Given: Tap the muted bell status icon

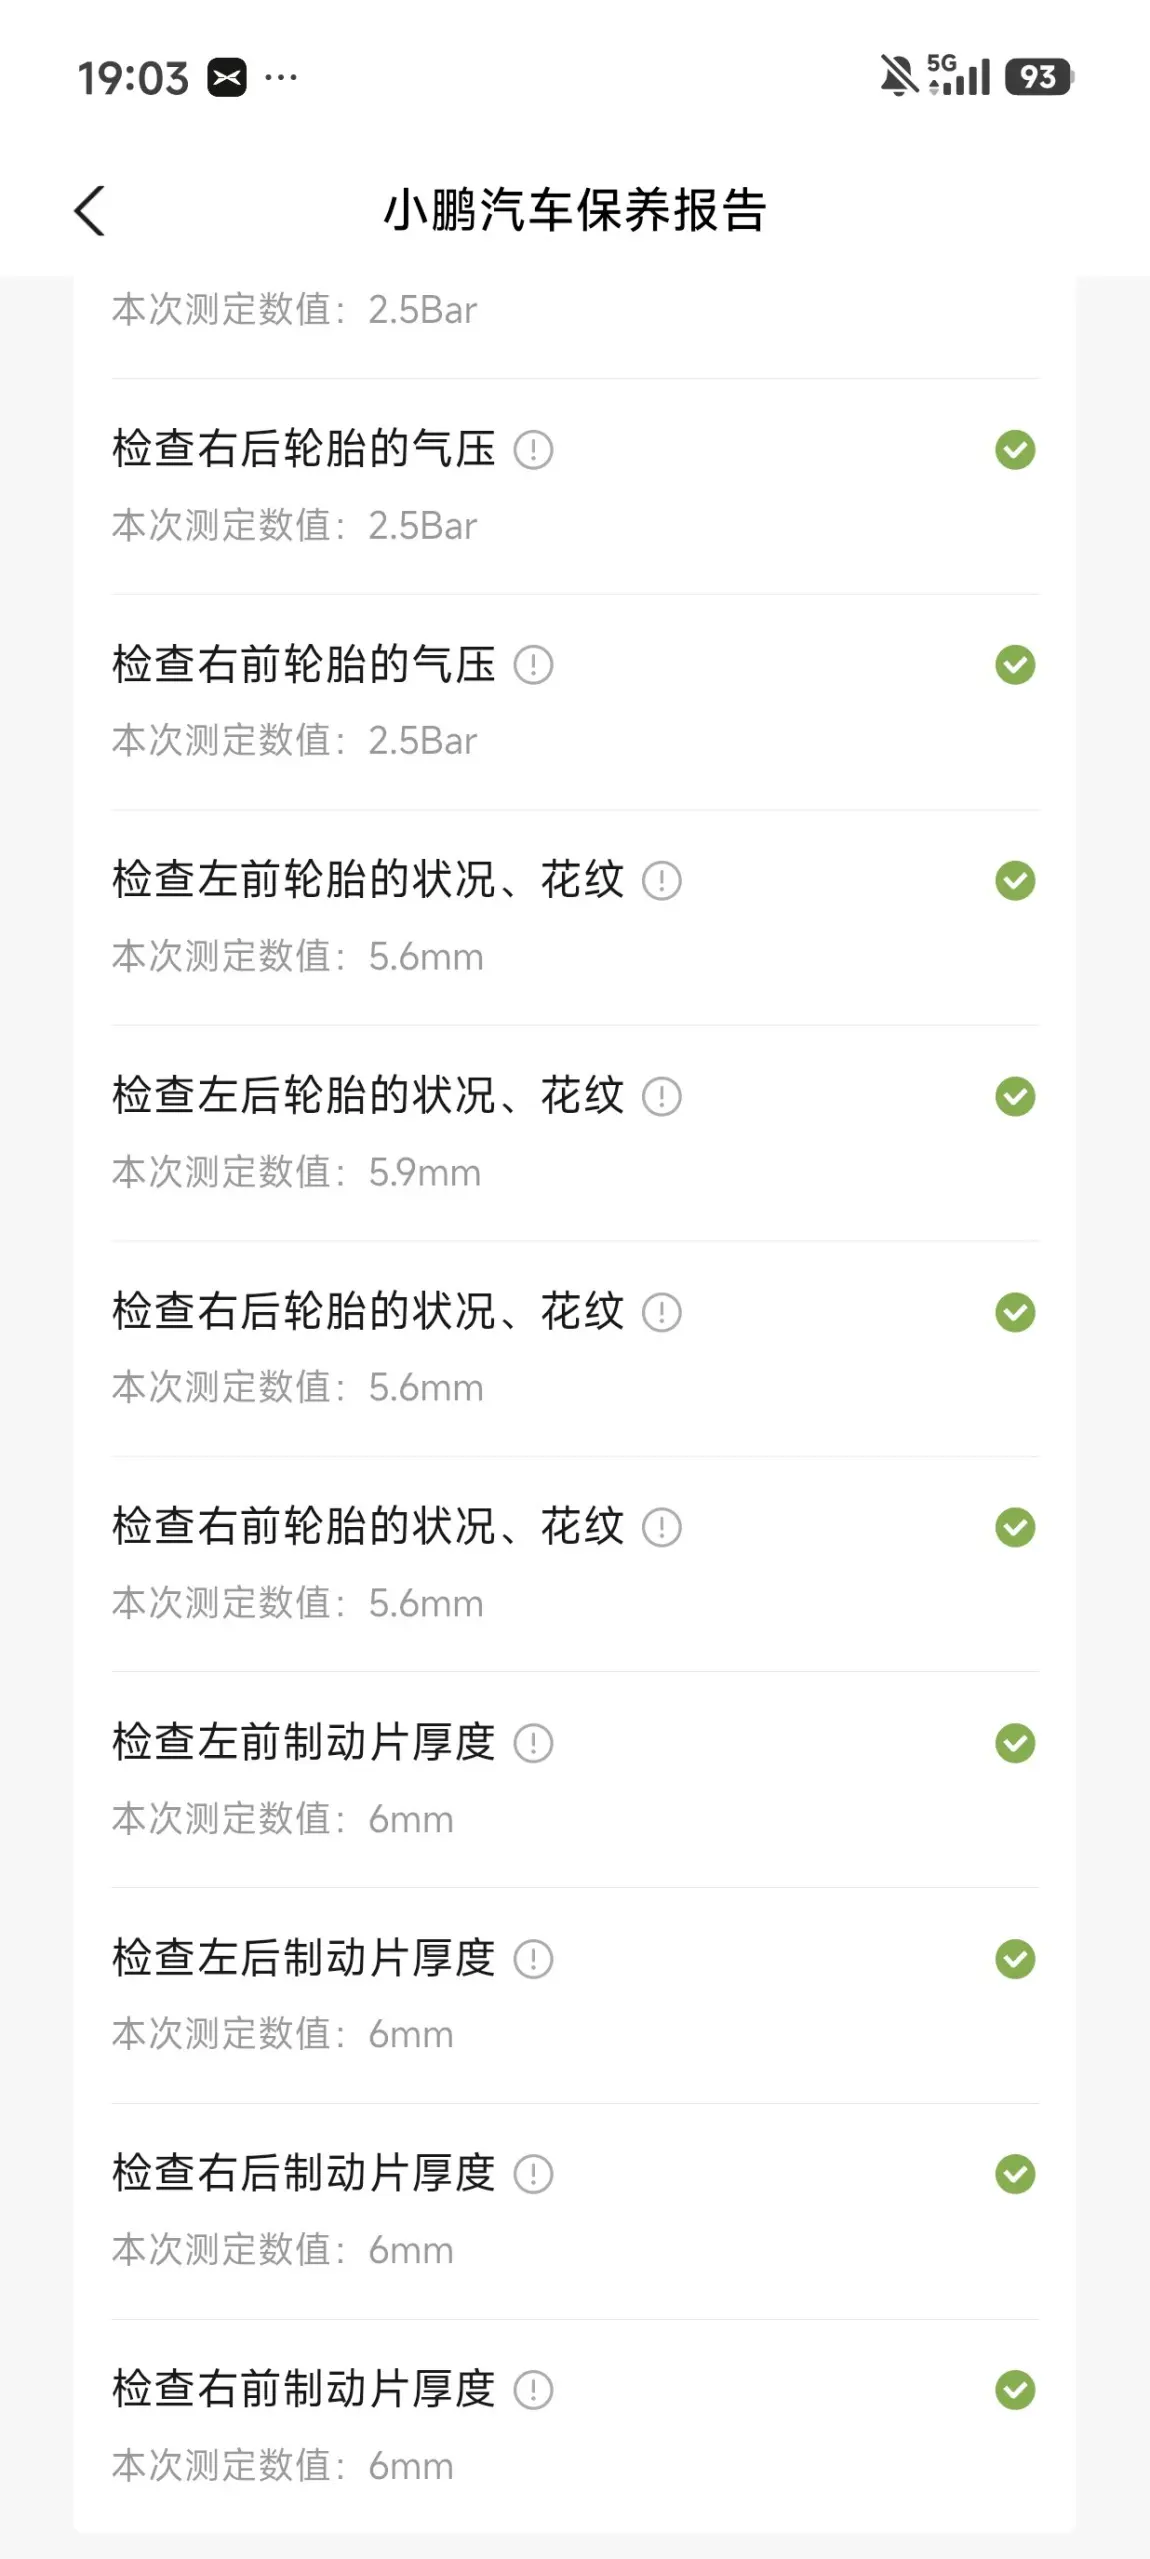Looking at the screenshot, I should point(898,76).
